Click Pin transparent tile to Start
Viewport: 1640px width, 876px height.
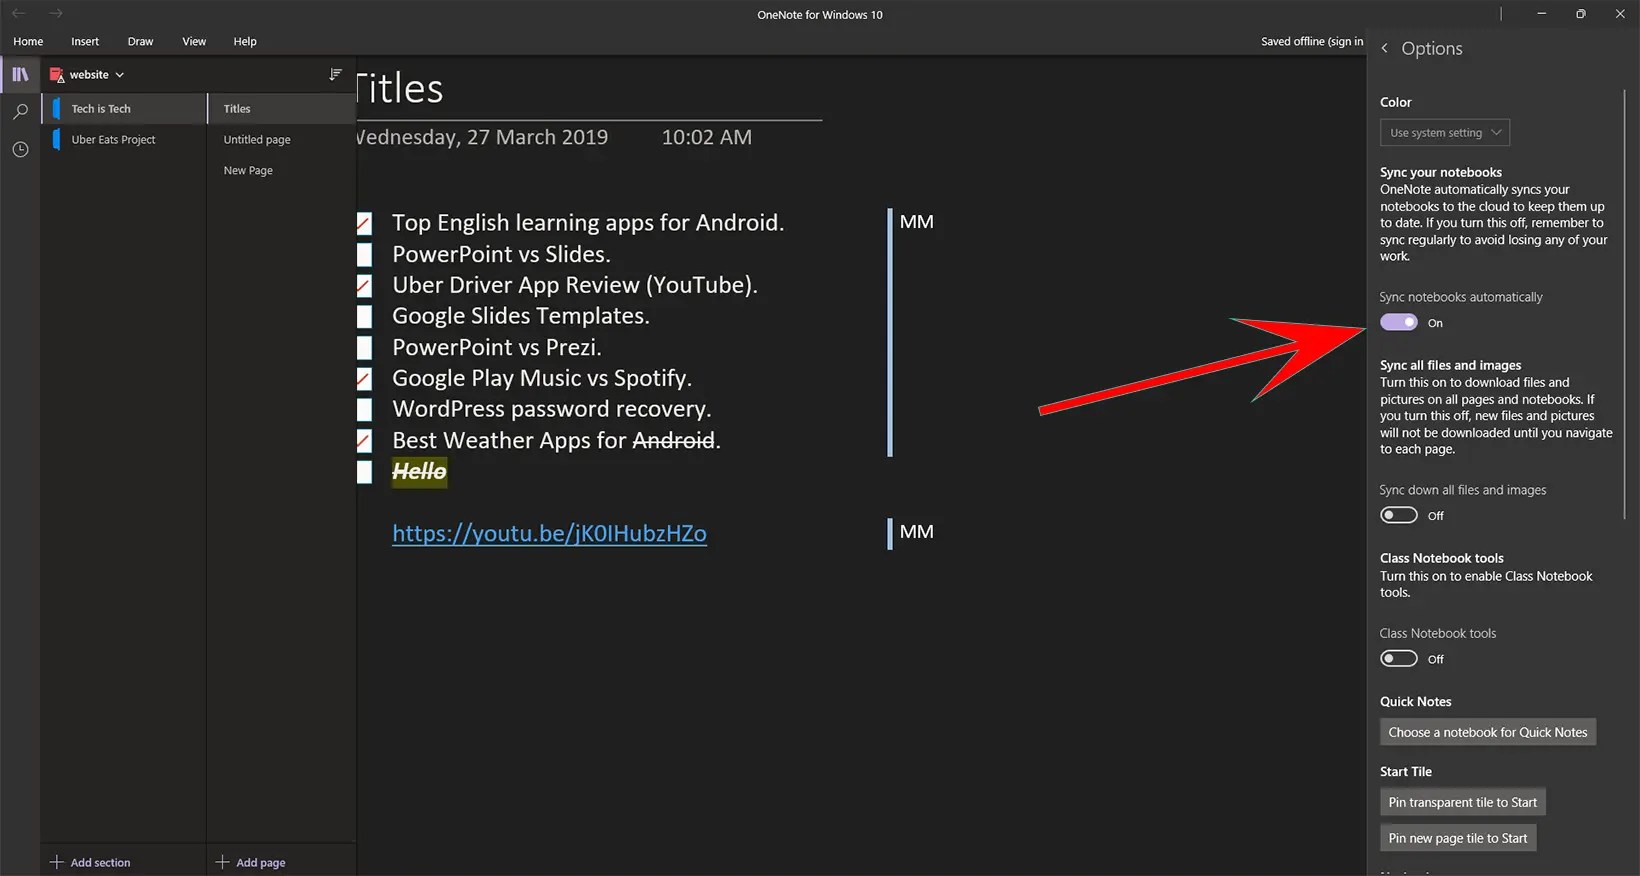(1462, 802)
